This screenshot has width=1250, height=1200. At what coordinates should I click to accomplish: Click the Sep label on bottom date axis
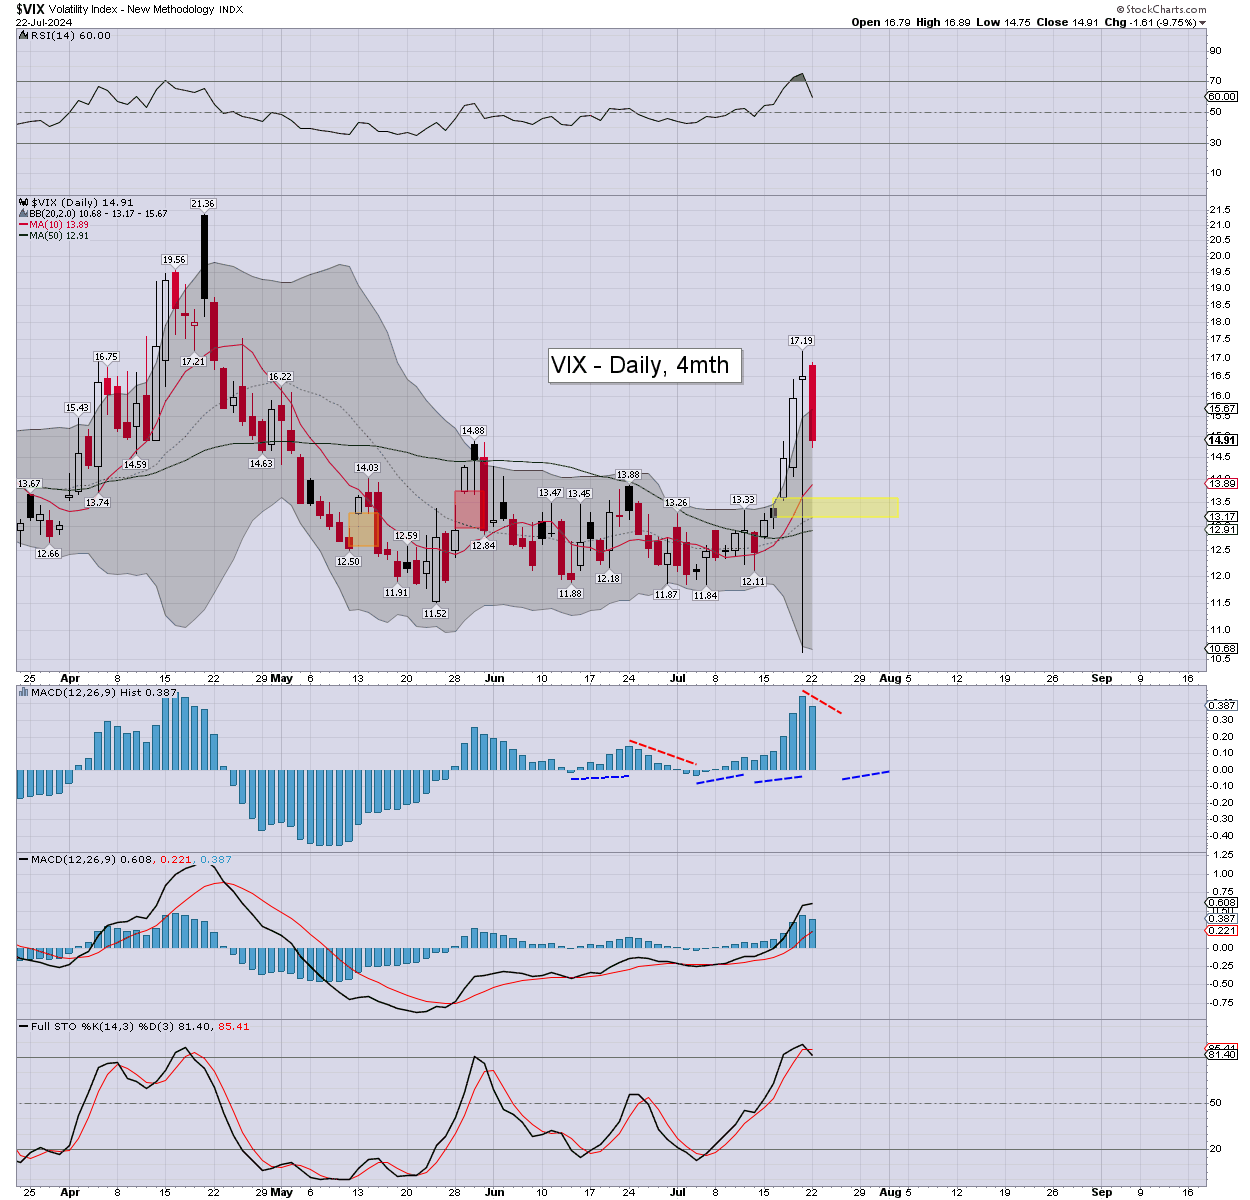coord(1101,1192)
